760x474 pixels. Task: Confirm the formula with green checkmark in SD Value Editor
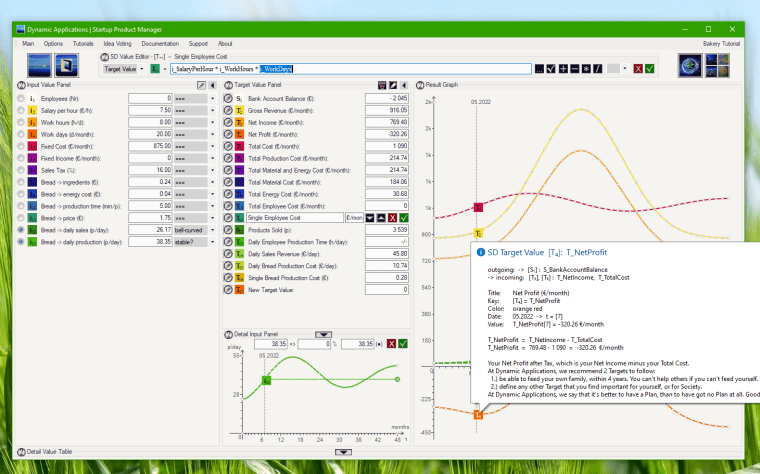(x=650, y=68)
